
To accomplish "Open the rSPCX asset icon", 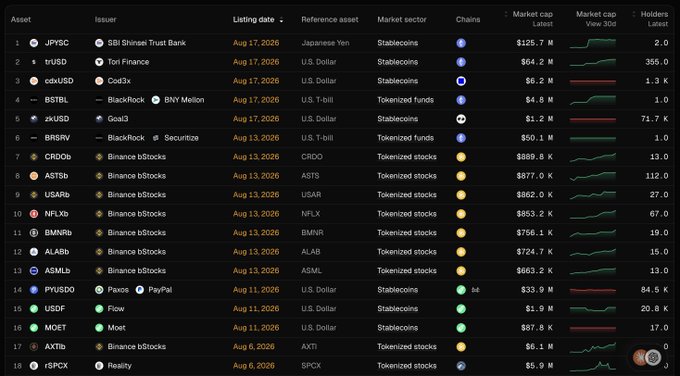I will click(34, 366).
